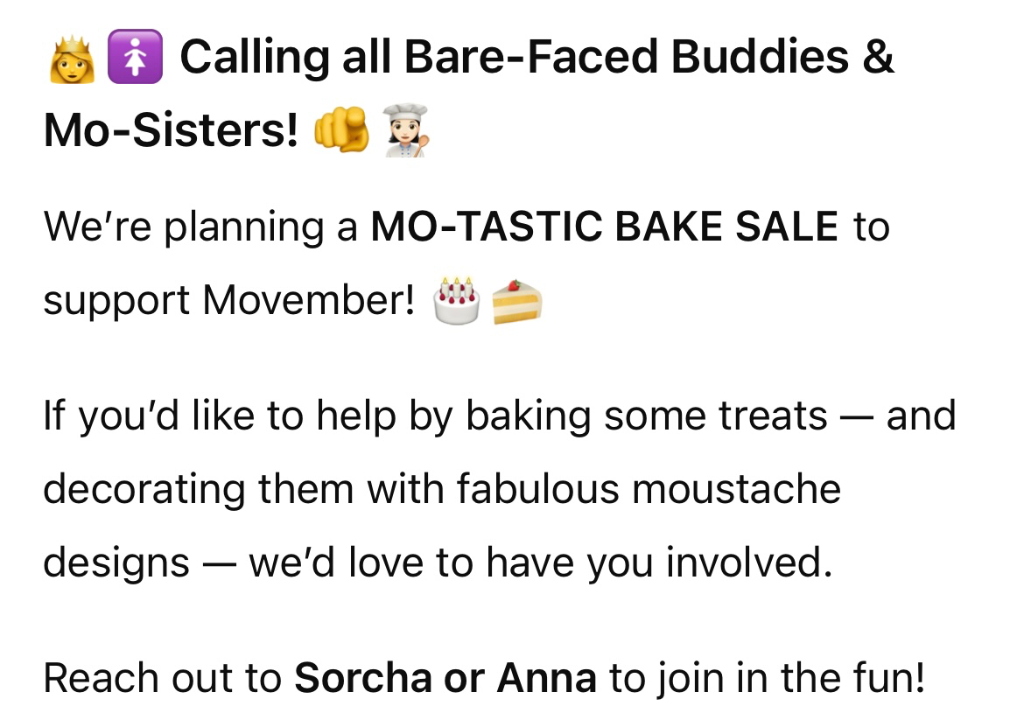
Task: Click the chef cook emoji
Action: click(405, 133)
